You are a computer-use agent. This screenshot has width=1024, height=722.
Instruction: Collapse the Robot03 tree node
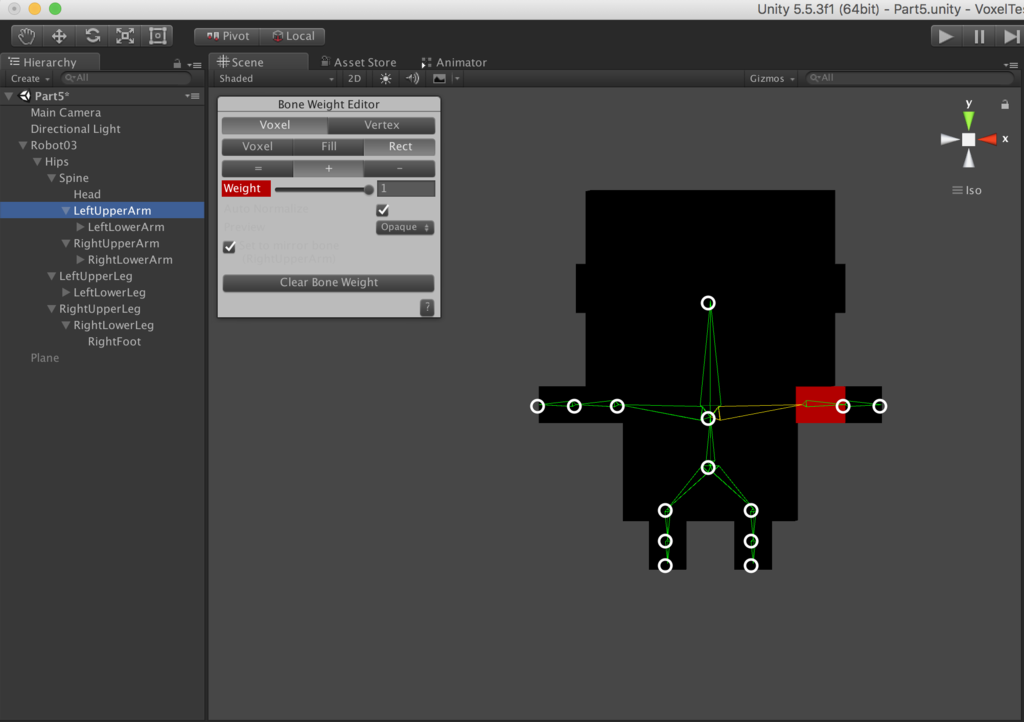pos(23,145)
